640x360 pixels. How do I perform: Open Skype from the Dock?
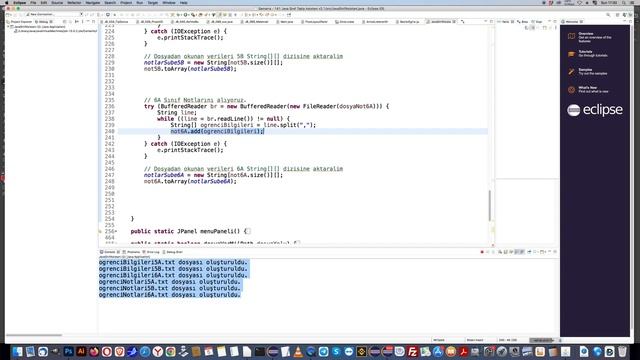pyautogui.click(x=336, y=351)
